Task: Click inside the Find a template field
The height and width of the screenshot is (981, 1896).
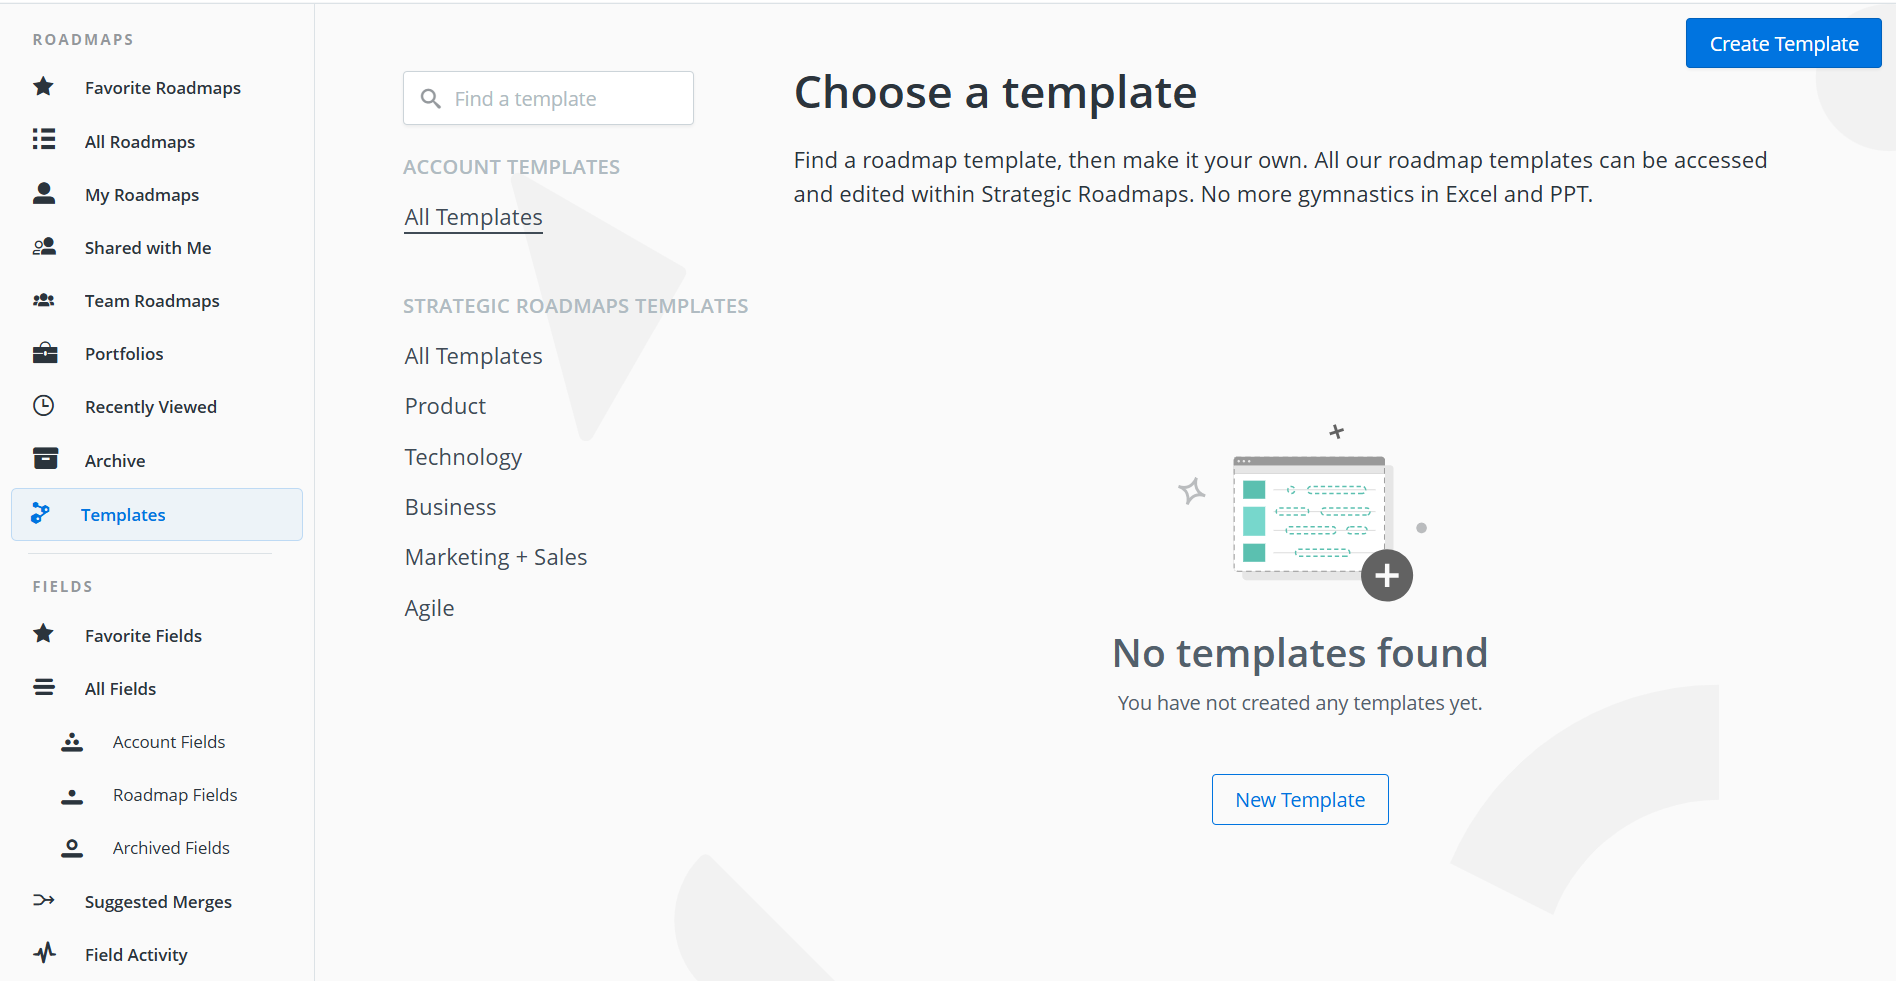Action: 548,98
